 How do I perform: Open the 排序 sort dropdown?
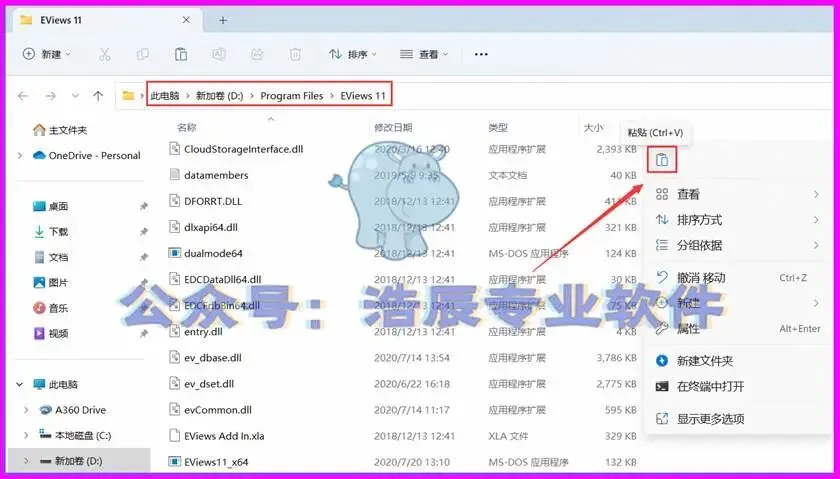pos(353,54)
